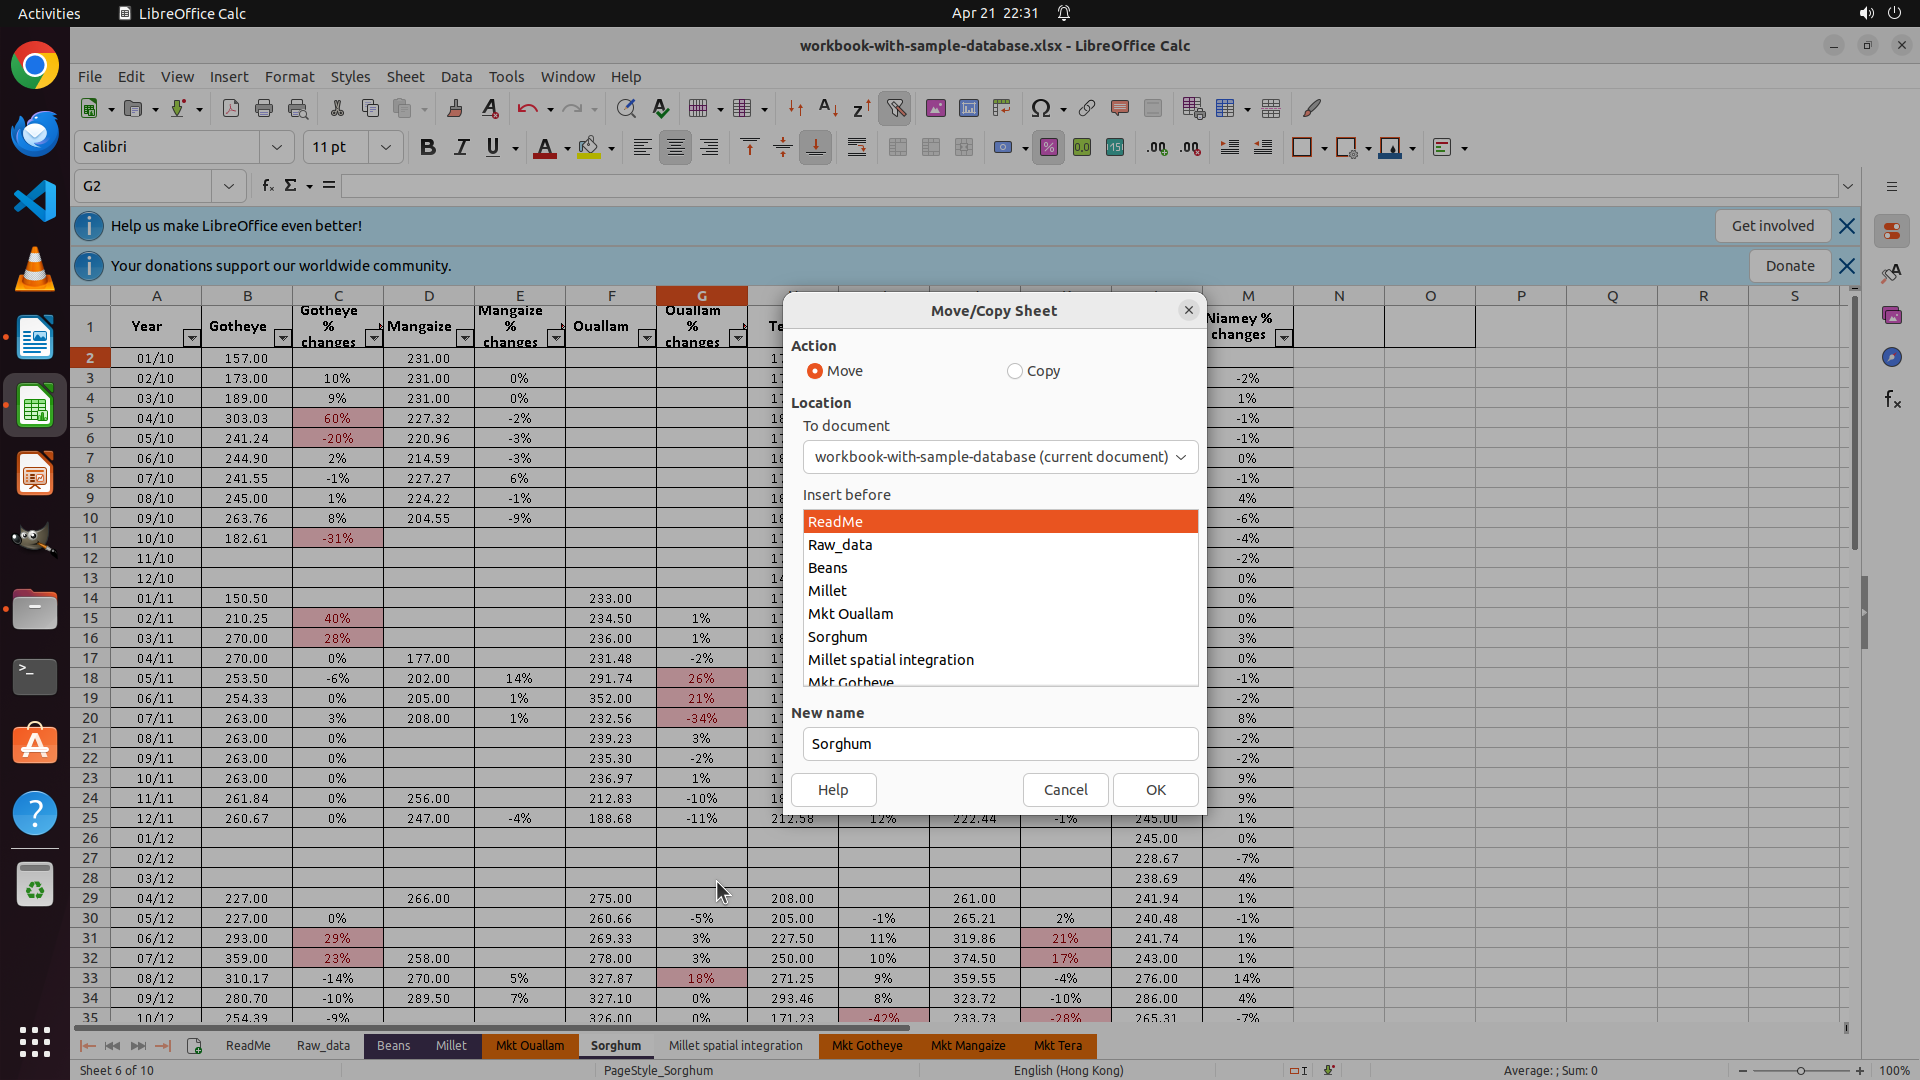Expand the font name Calibri dropdown

[277, 147]
